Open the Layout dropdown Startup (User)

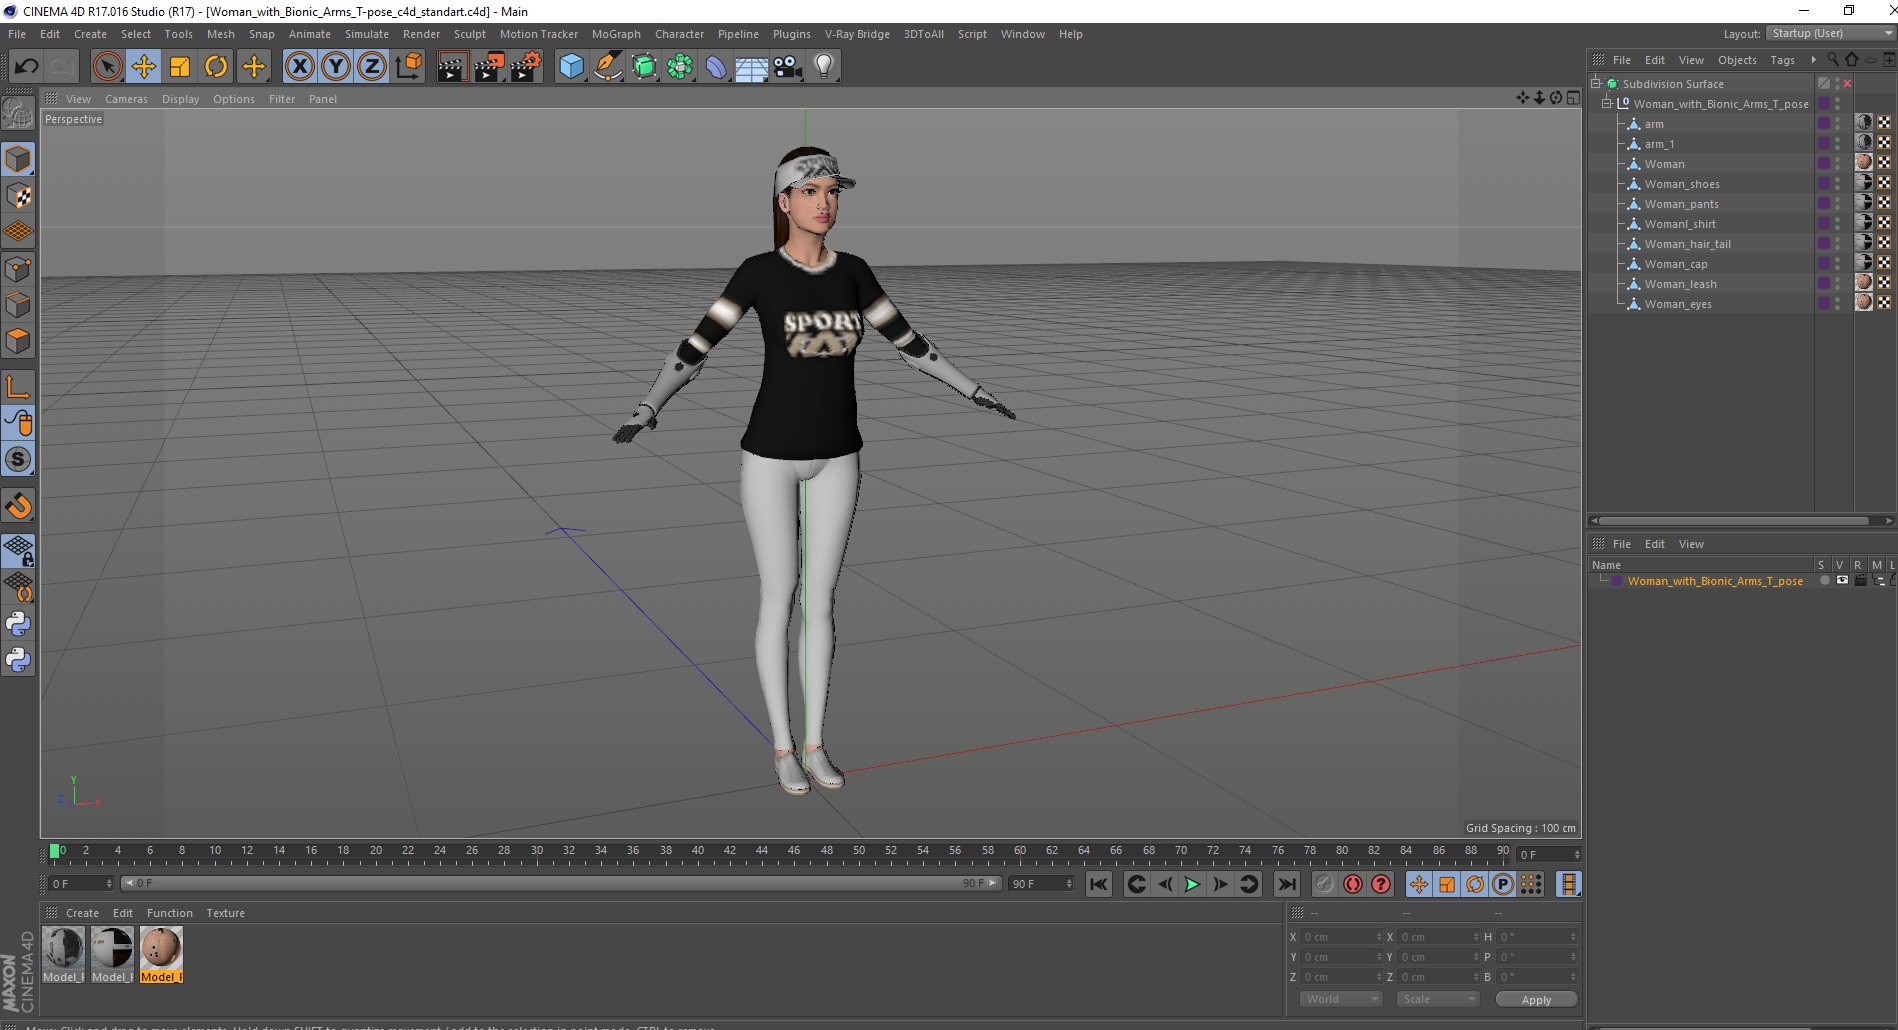[x=1830, y=33]
